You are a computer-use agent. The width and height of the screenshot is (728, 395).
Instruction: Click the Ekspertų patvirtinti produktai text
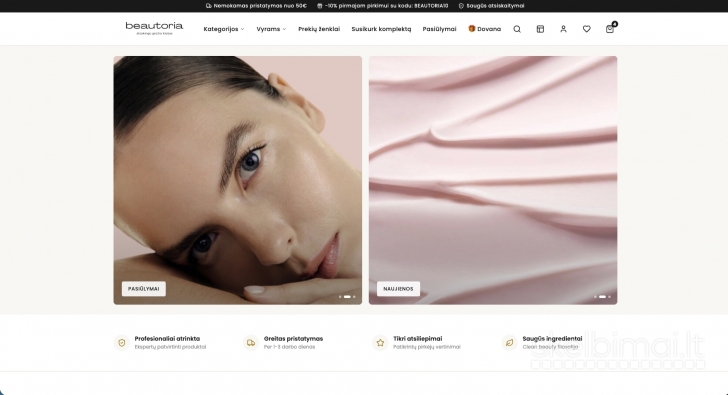pyautogui.click(x=170, y=347)
